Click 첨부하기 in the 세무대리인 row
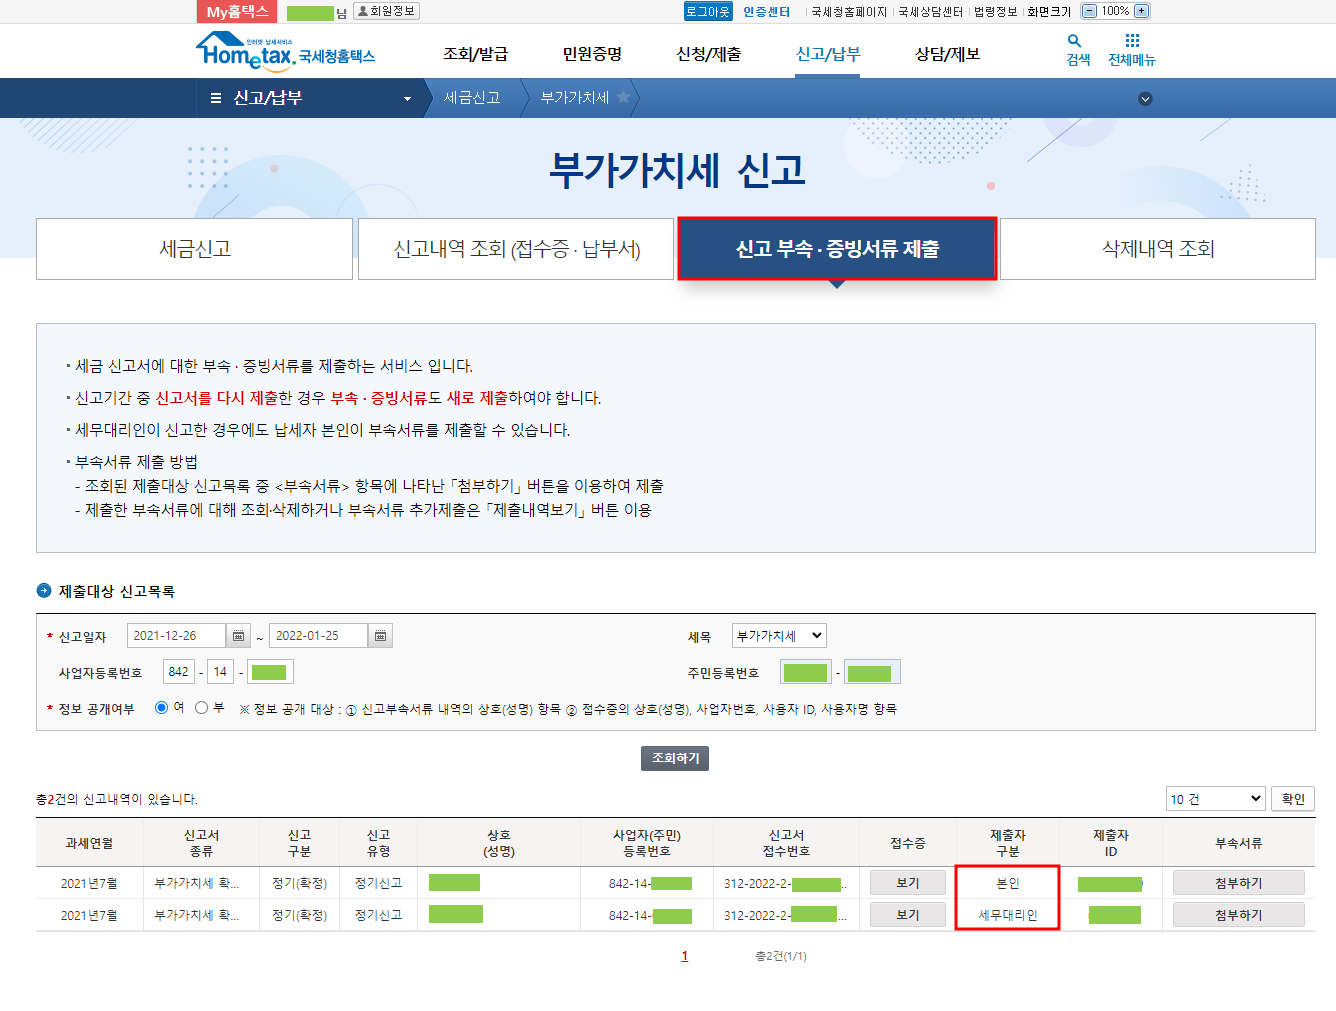Viewport: 1336px width, 1011px height. click(x=1238, y=915)
